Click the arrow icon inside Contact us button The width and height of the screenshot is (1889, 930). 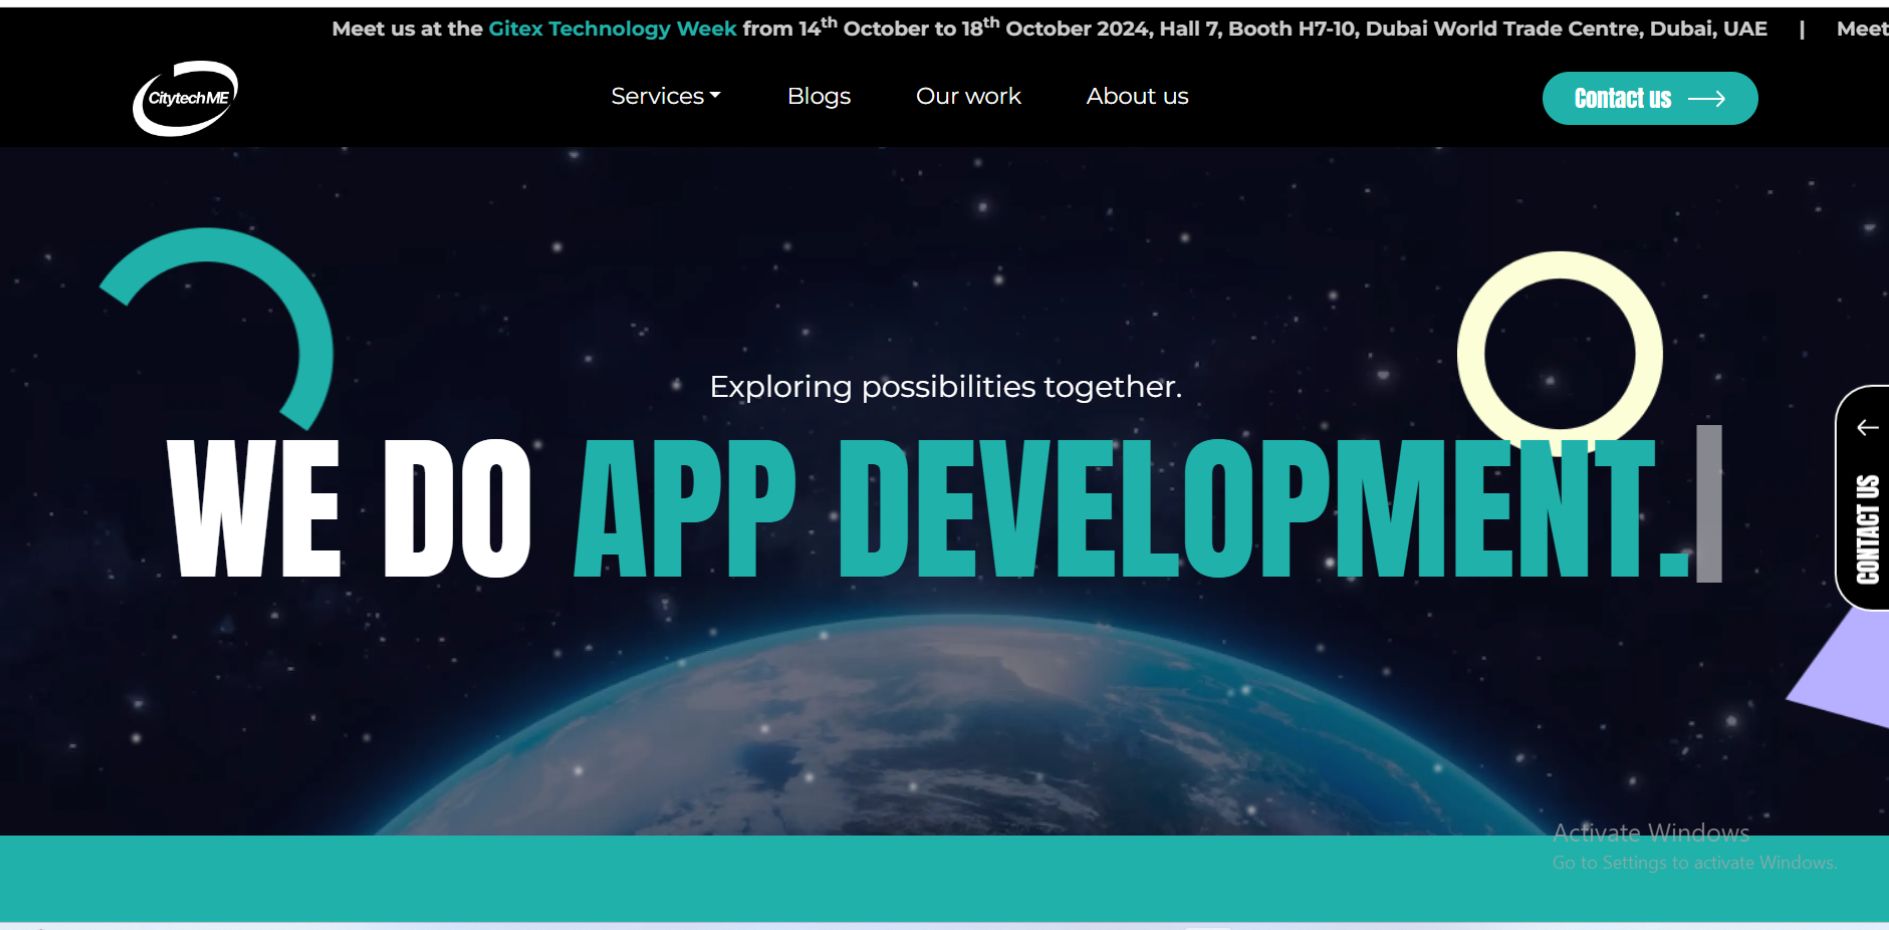click(x=1709, y=97)
